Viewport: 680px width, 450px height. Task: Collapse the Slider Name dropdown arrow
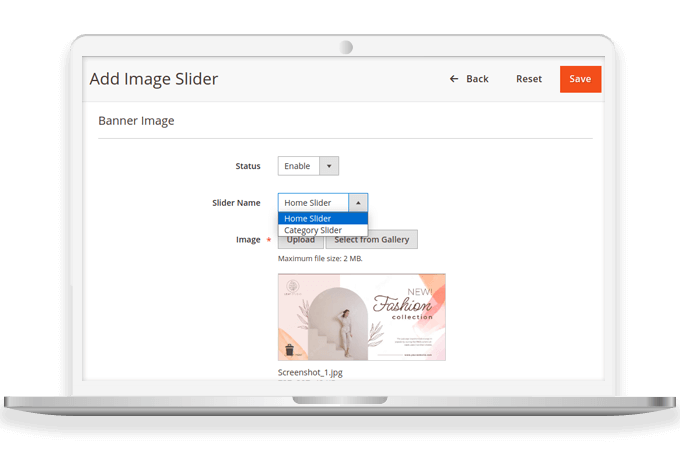358,203
